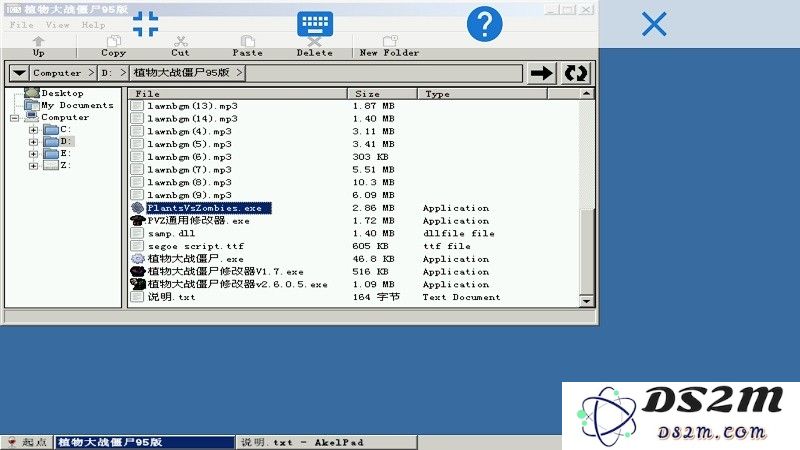This screenshot has width=800, height=450.
Task: Switch to 植物大战僵尸95版 taskbar window
Action: (144, 442)
